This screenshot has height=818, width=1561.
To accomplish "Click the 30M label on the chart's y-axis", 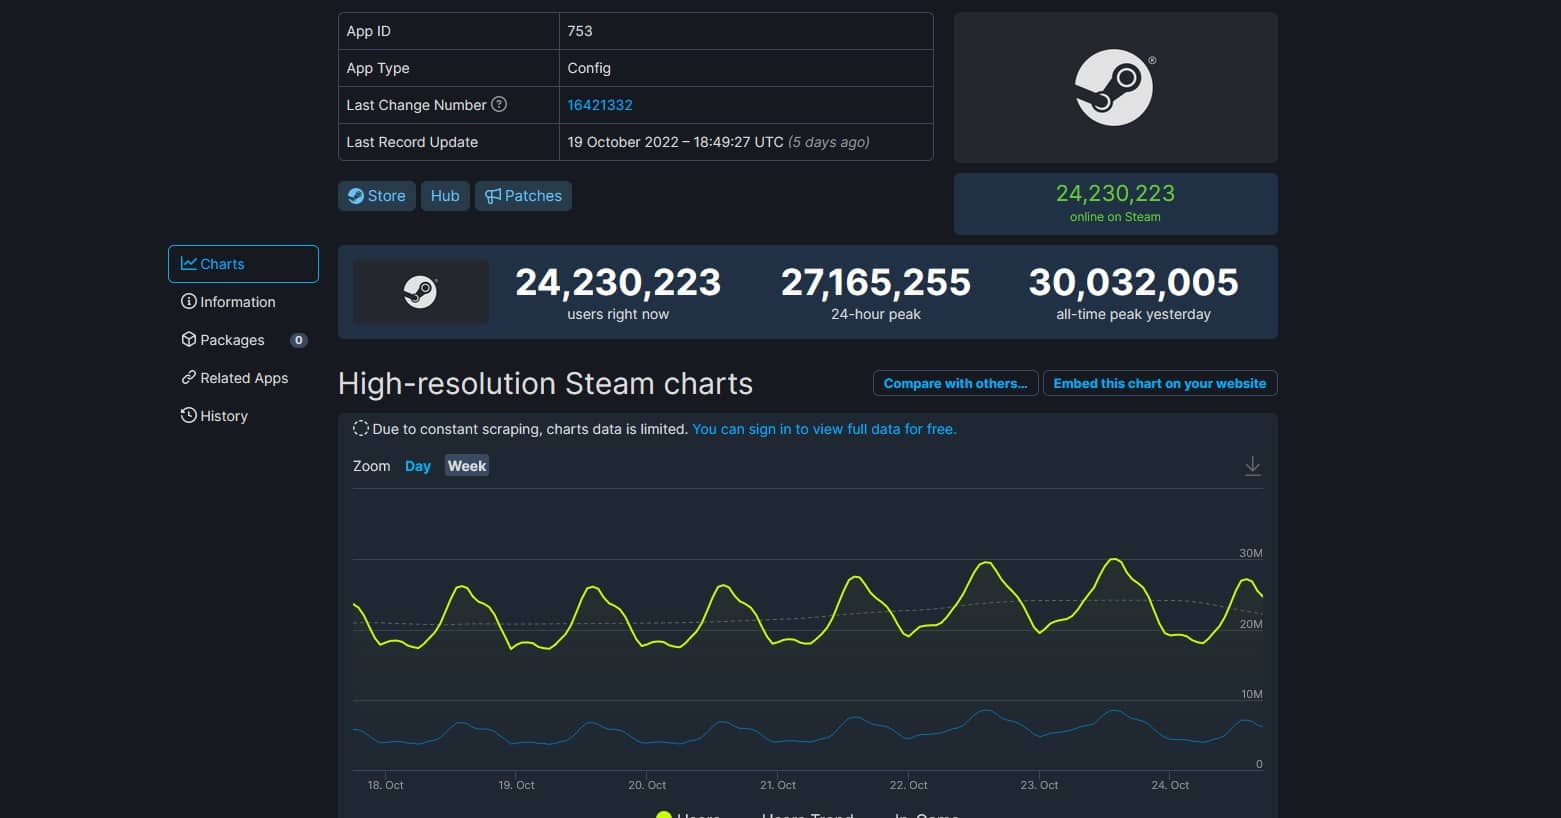I will click(1251, 553).
